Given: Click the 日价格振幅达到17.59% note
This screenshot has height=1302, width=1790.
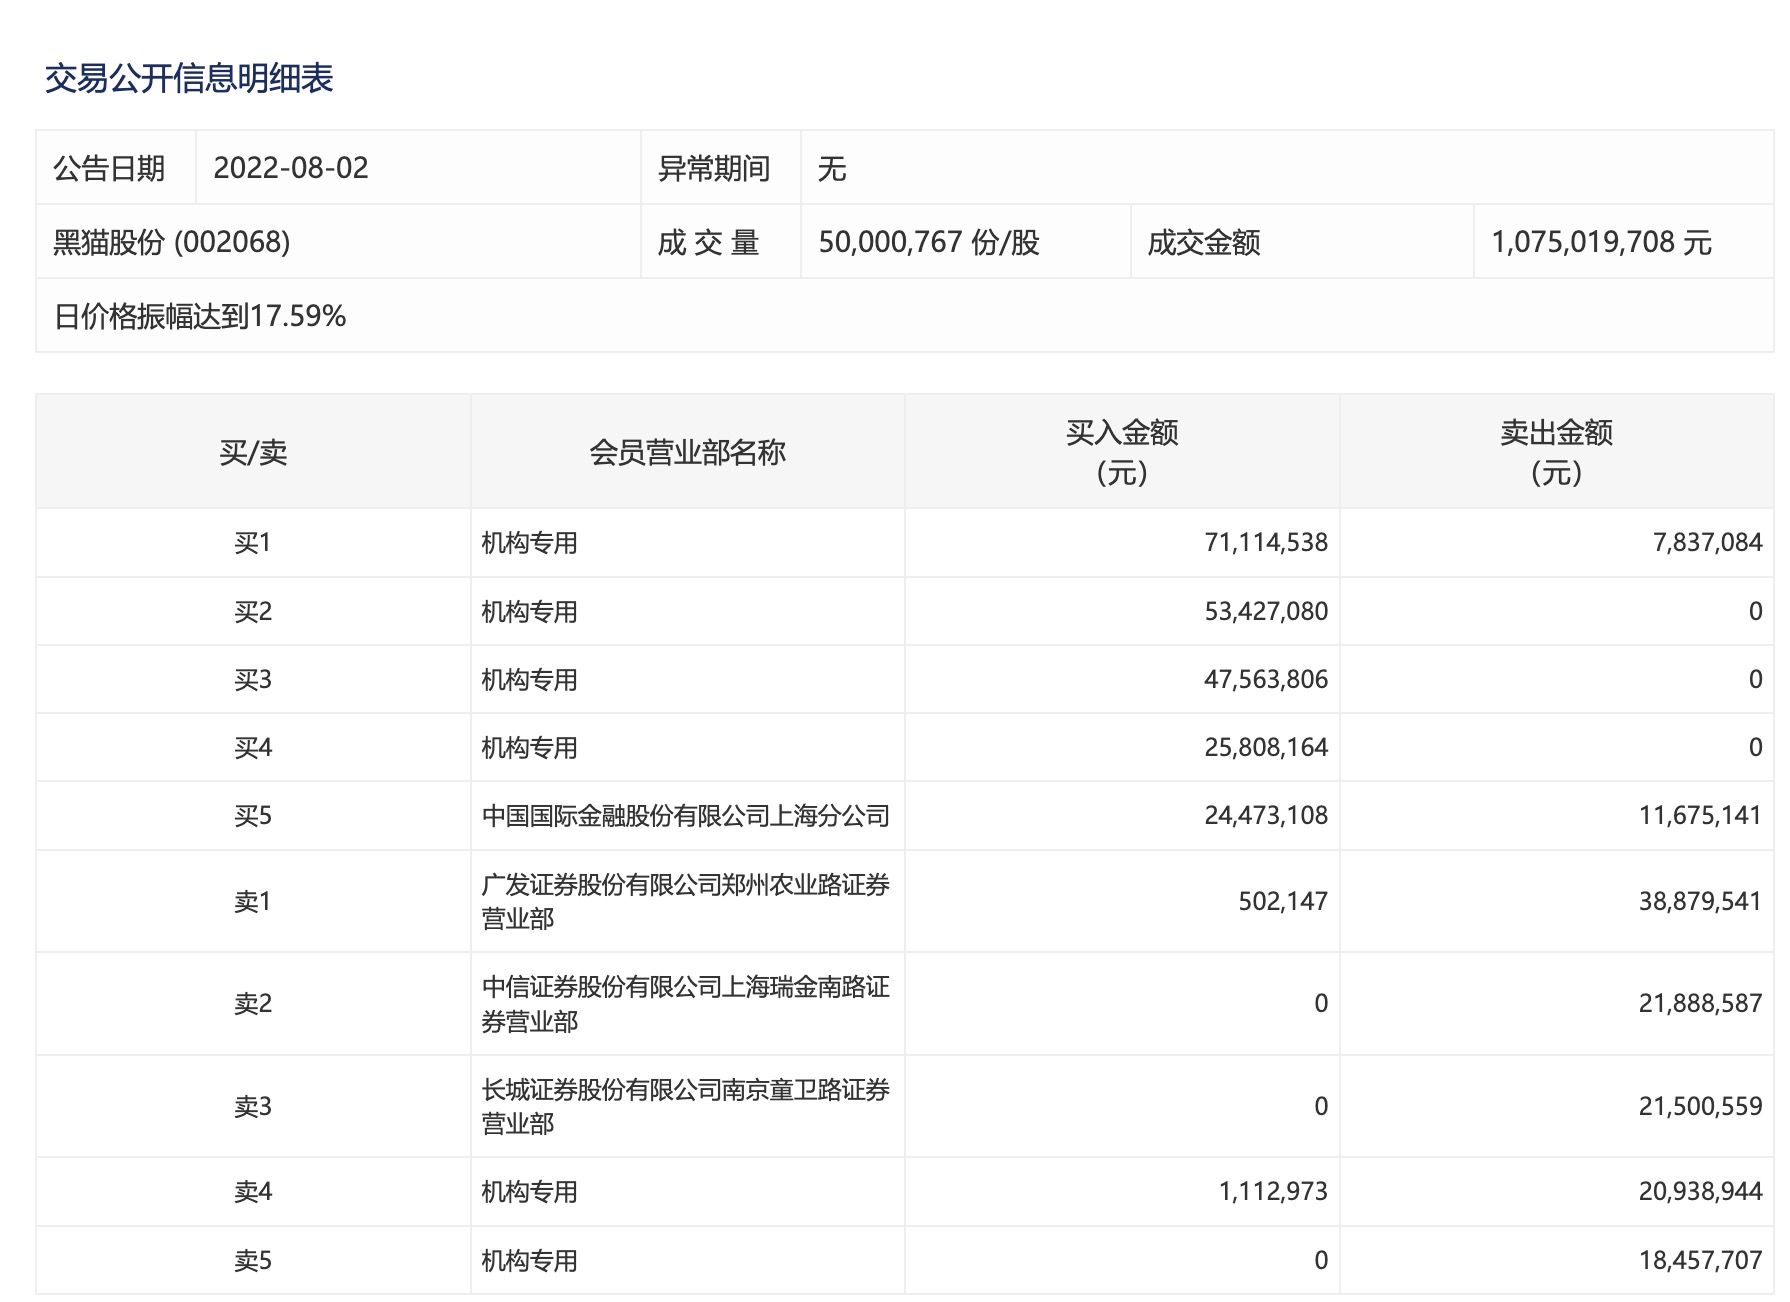Looking at the screenshot, I should point(200,316).
